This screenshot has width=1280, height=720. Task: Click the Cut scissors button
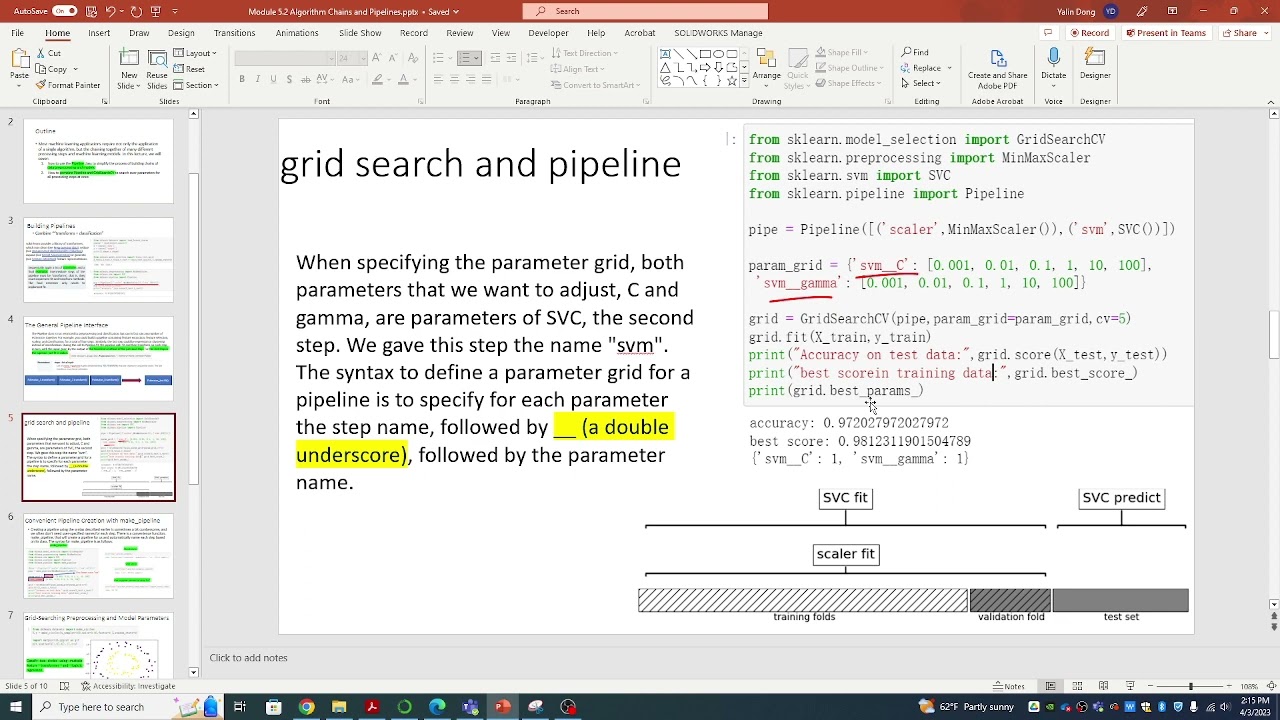click(x=48, y=53)
